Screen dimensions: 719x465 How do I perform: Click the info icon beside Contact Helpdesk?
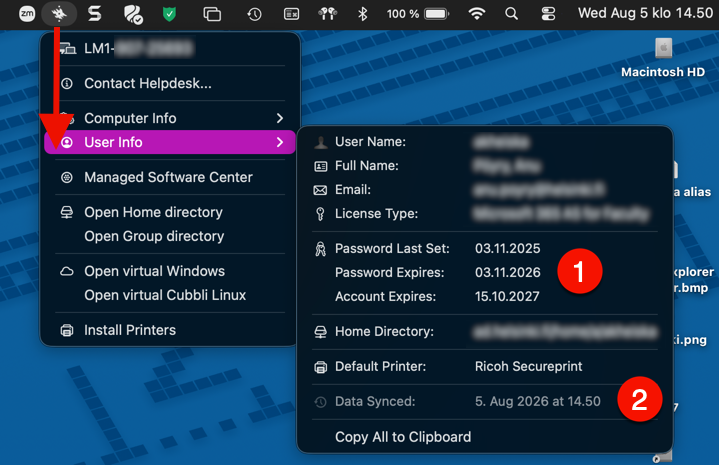67,83
